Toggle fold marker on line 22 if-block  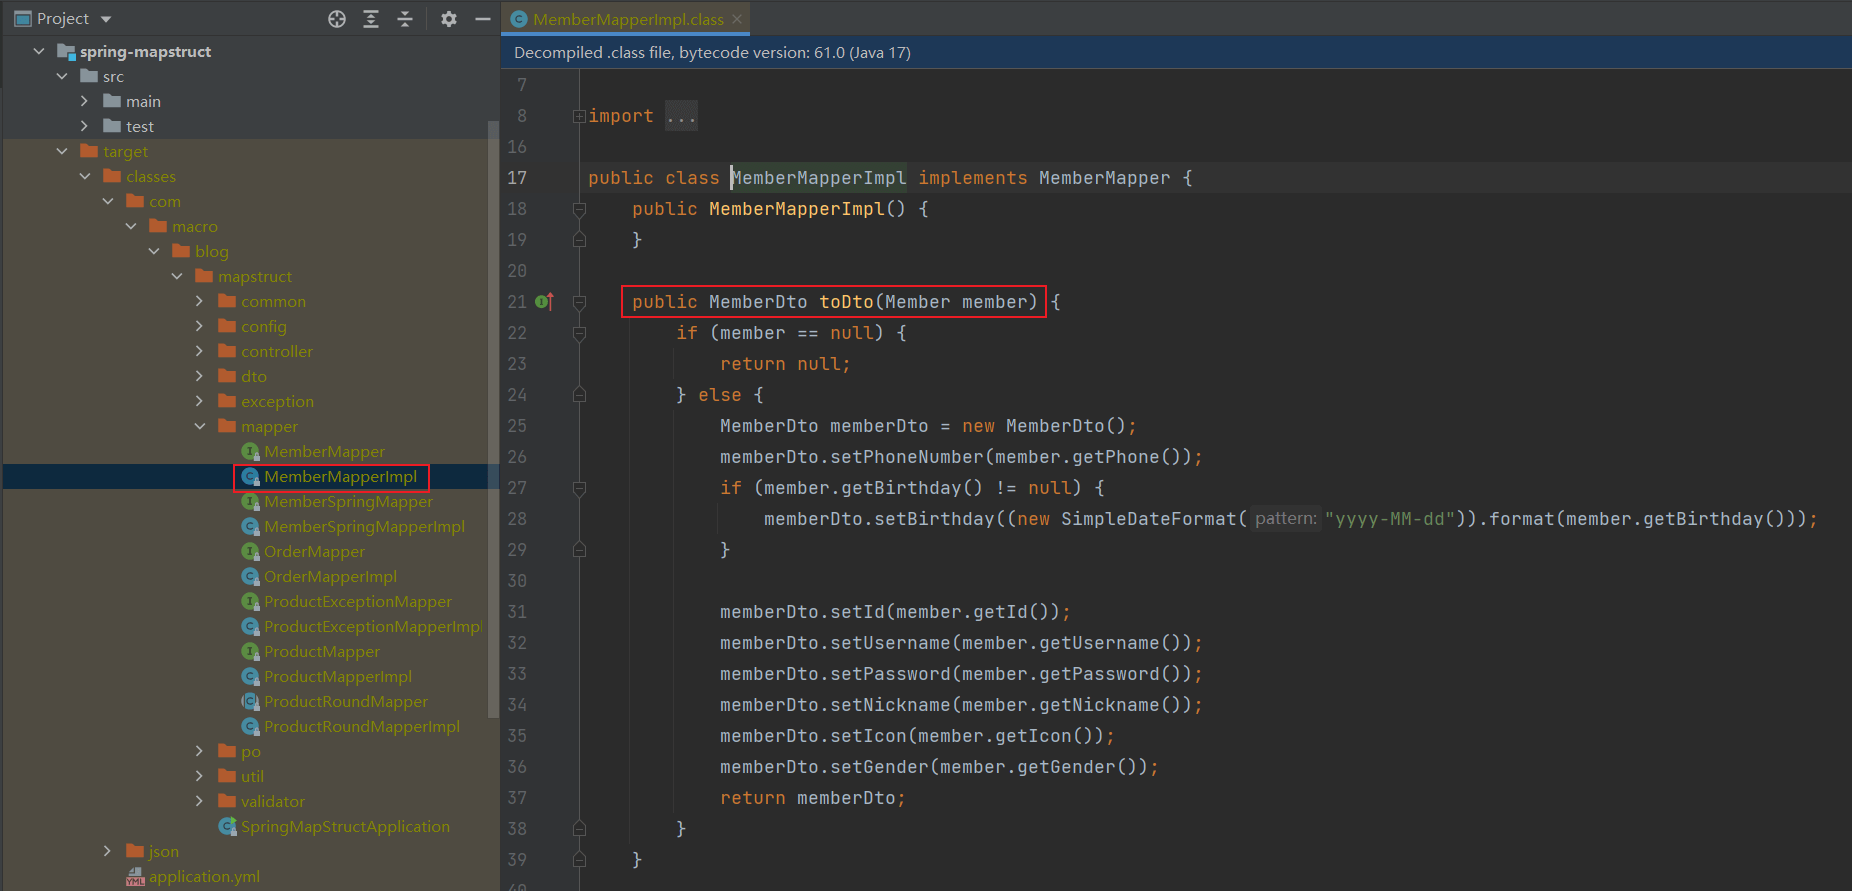(579, 333)
